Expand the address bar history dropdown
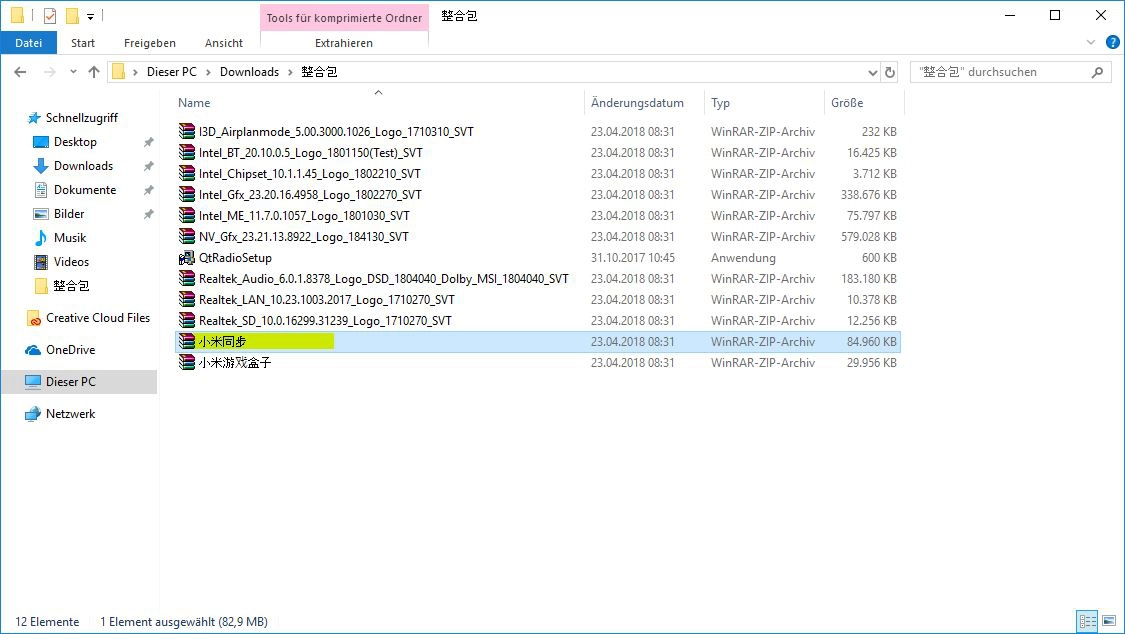1125x634 pixels. point(872,72)
